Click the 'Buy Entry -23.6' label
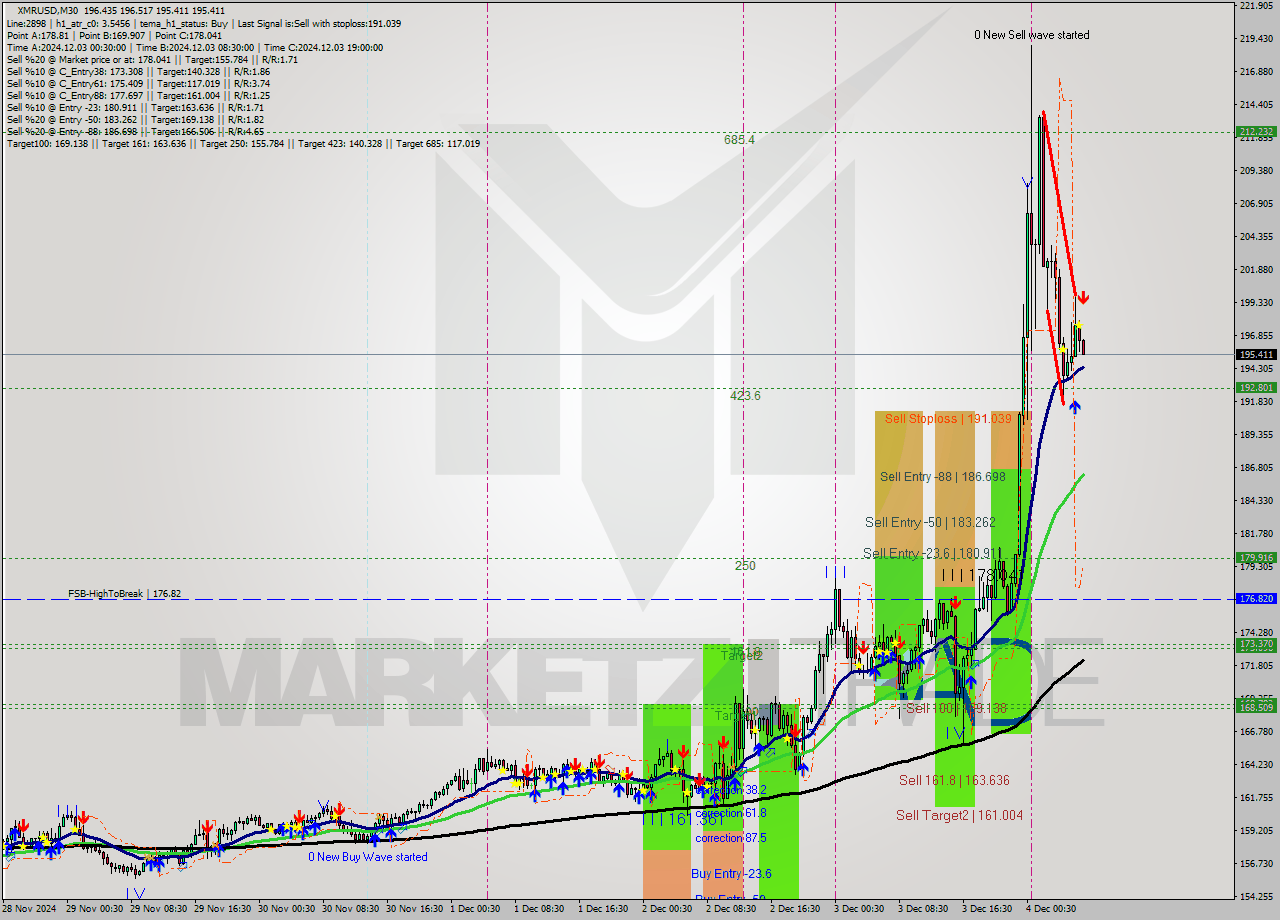 [x=729, y=874]
